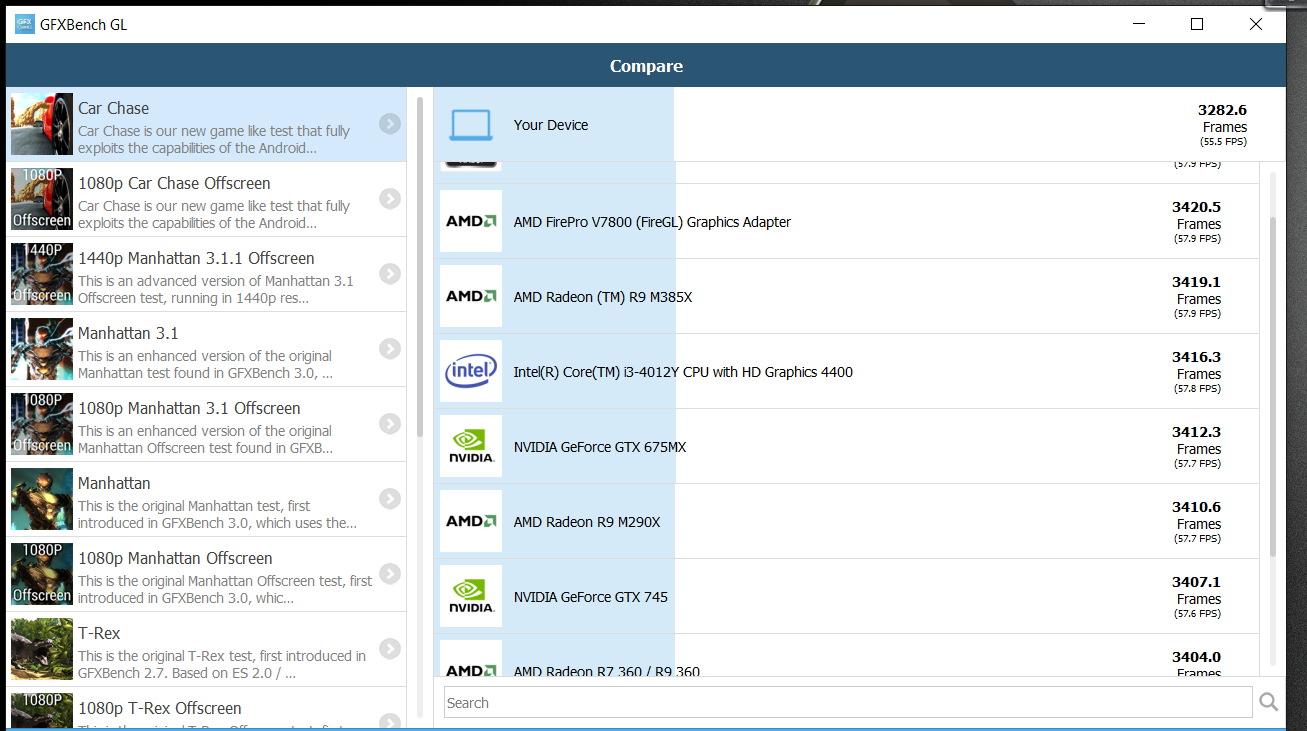This screenshot has height=731, width=1307.
Task: Click the laptop icon for Your Device
Action: click(x=471, y=125)
